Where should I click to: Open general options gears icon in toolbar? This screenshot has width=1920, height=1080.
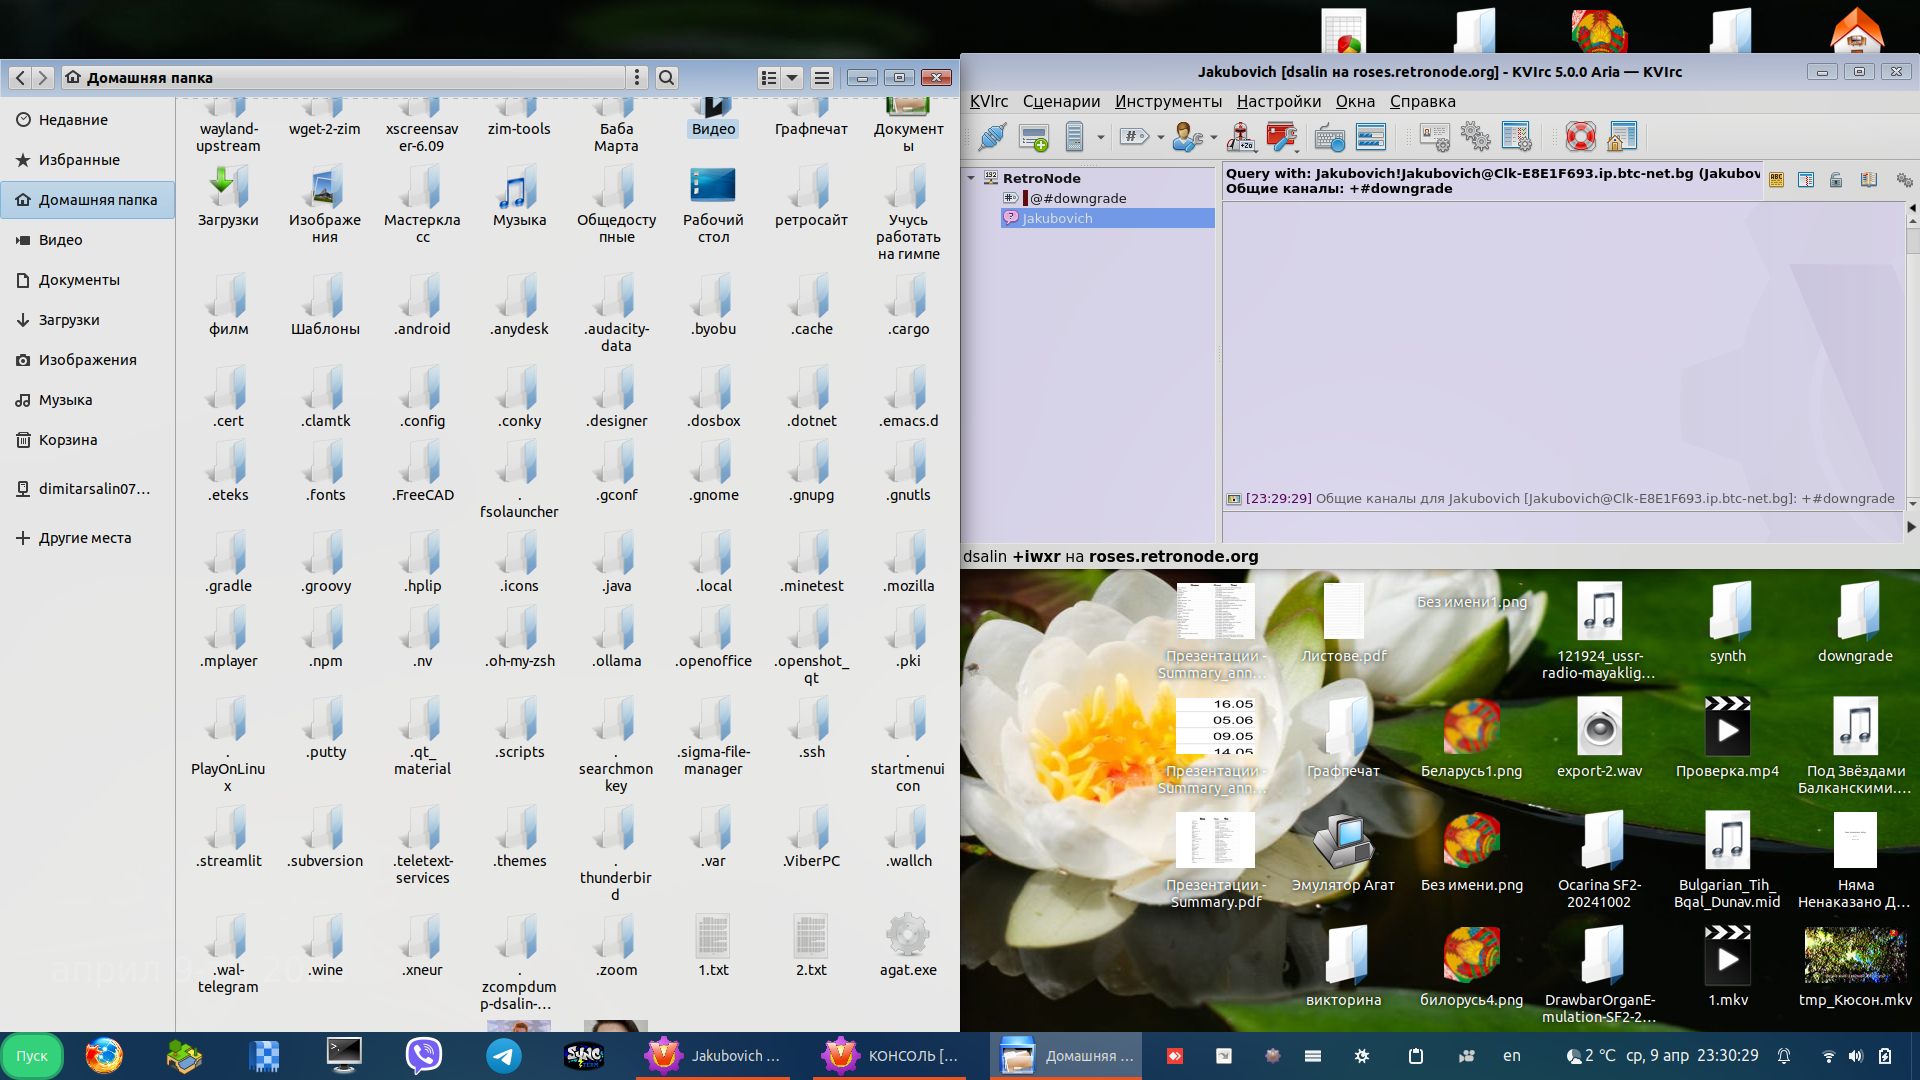pyautogui.click(x=1475, y=137)
